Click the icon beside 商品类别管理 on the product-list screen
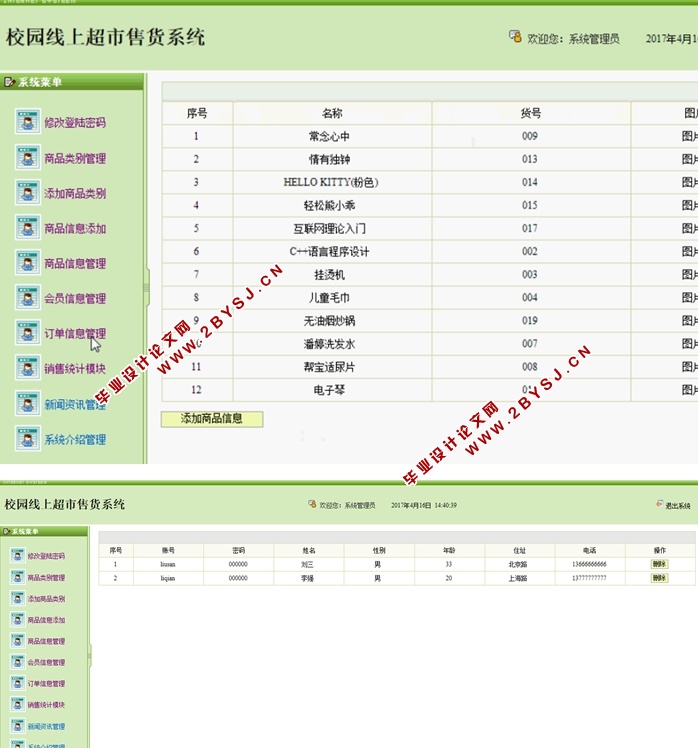The image size is (698, 748). click(x=28, y=157)
